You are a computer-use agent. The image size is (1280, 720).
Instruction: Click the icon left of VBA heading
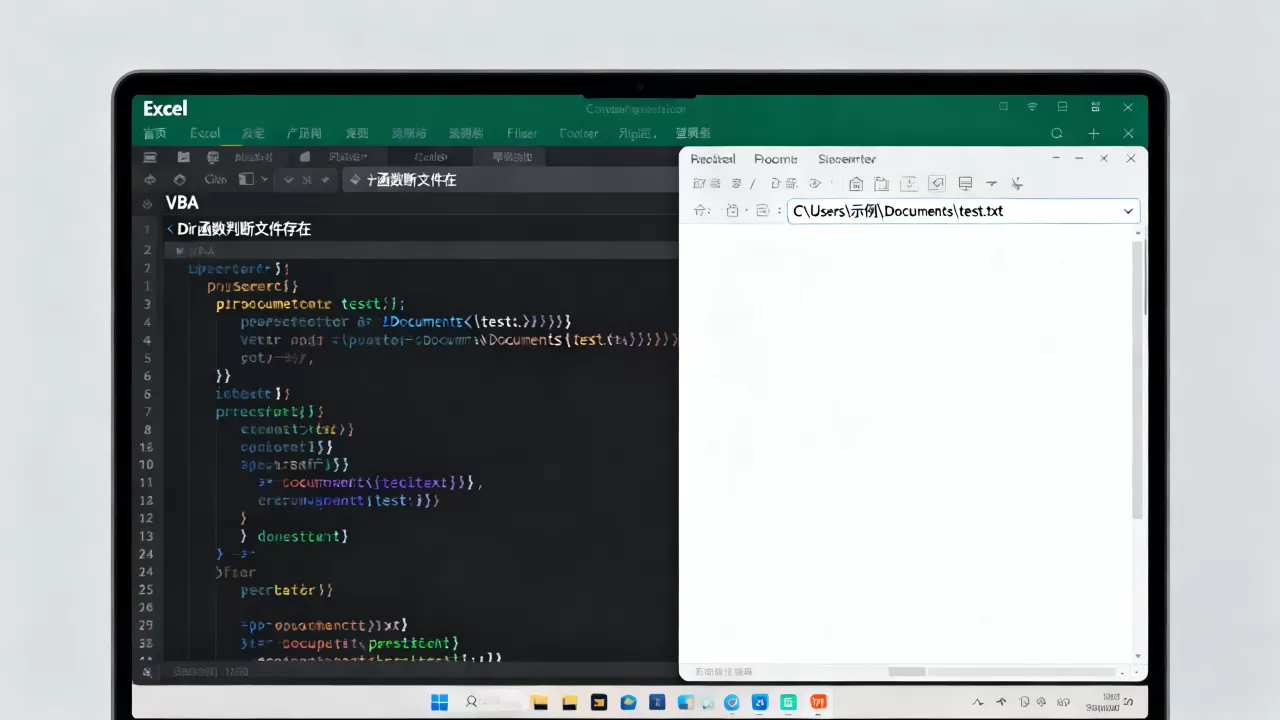point(148,204)
